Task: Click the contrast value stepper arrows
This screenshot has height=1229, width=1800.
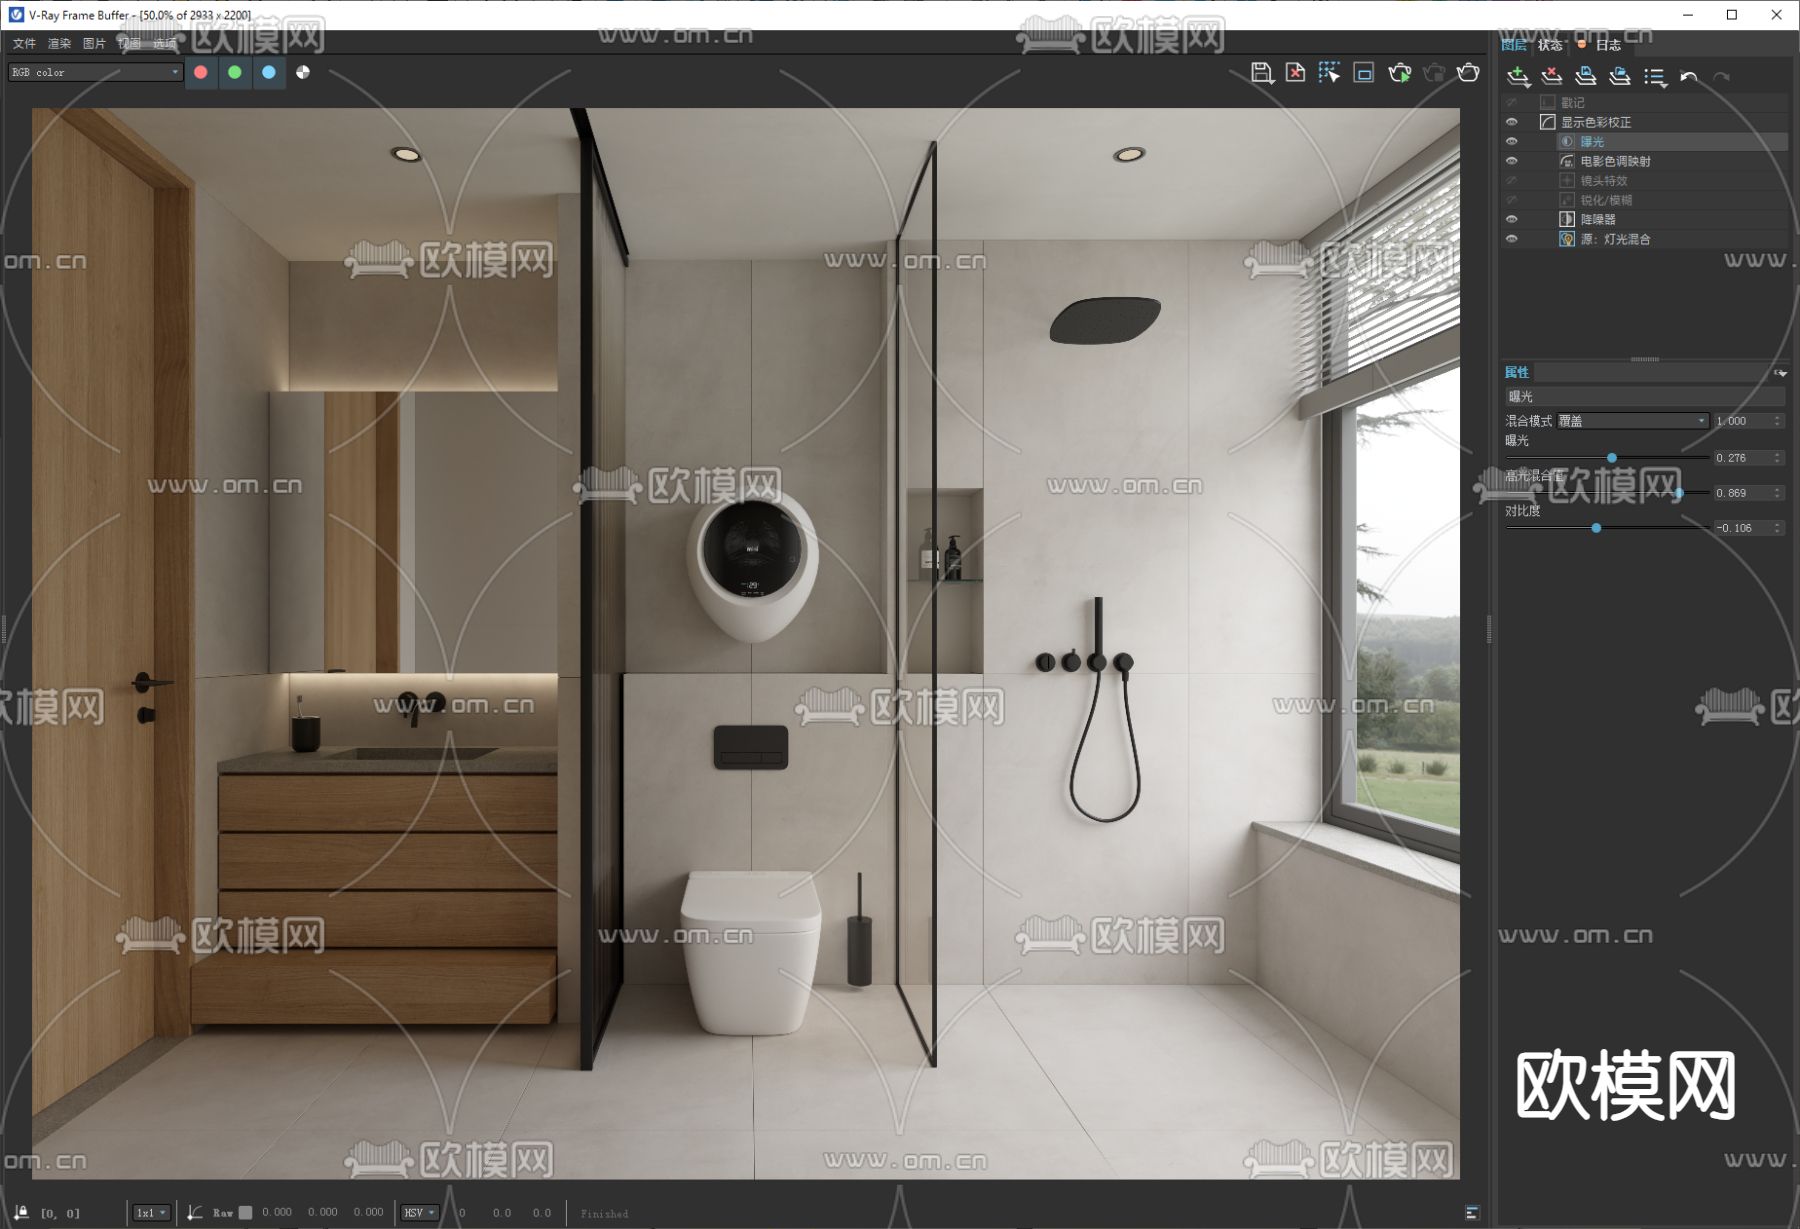Action: click(x=1778, y=528)
